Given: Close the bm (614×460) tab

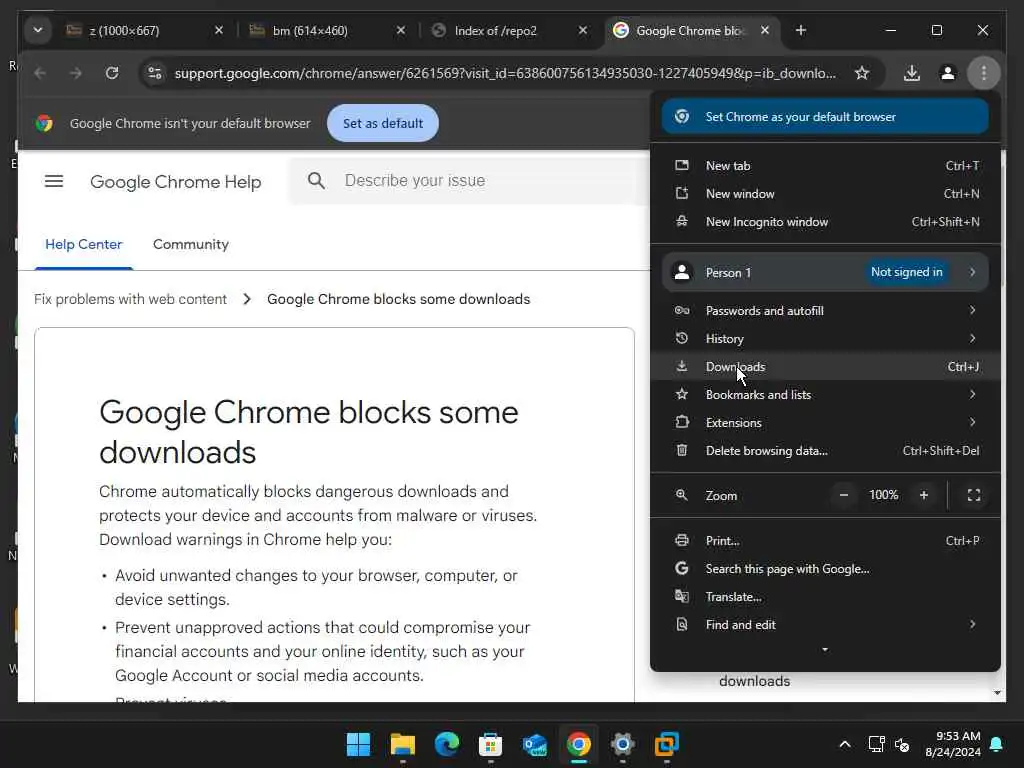Looking at the screenshot, I should coord(401,30).
